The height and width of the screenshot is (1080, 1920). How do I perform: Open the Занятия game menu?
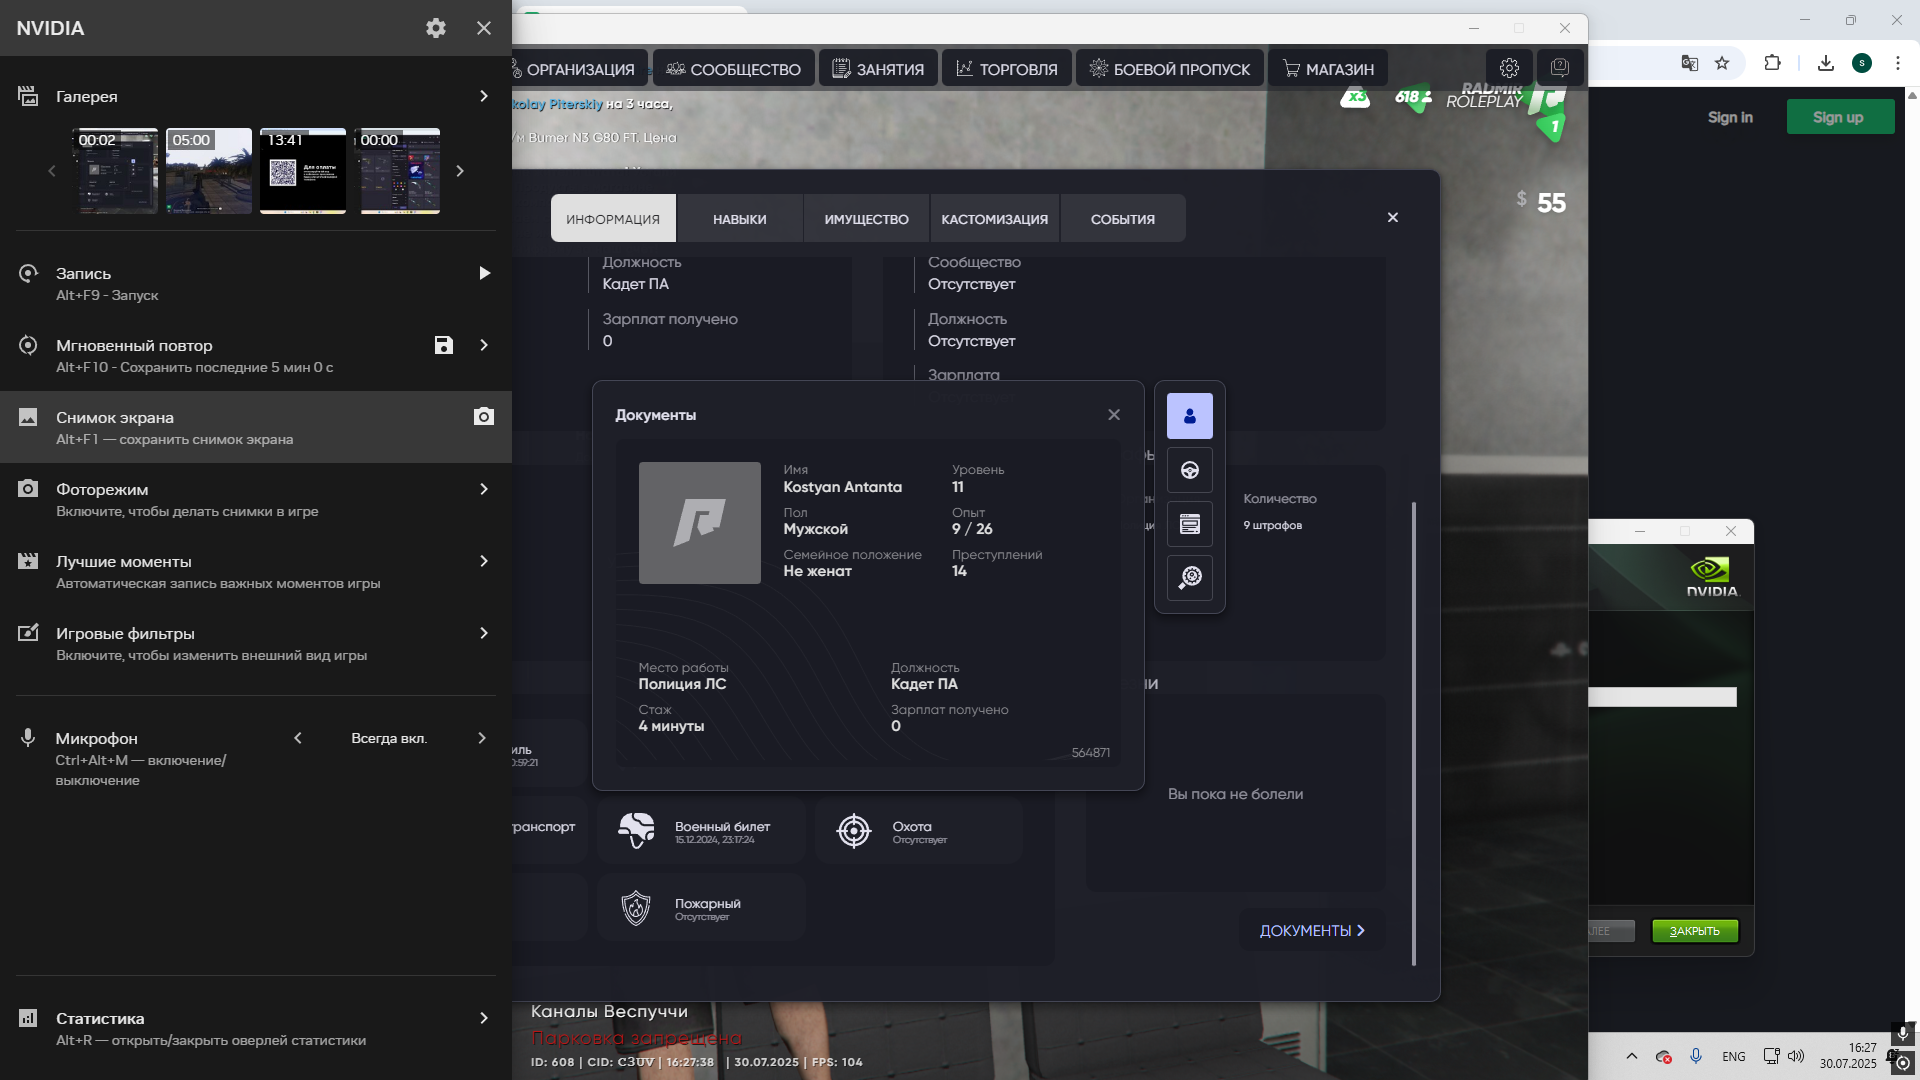[x=878, y=69]
